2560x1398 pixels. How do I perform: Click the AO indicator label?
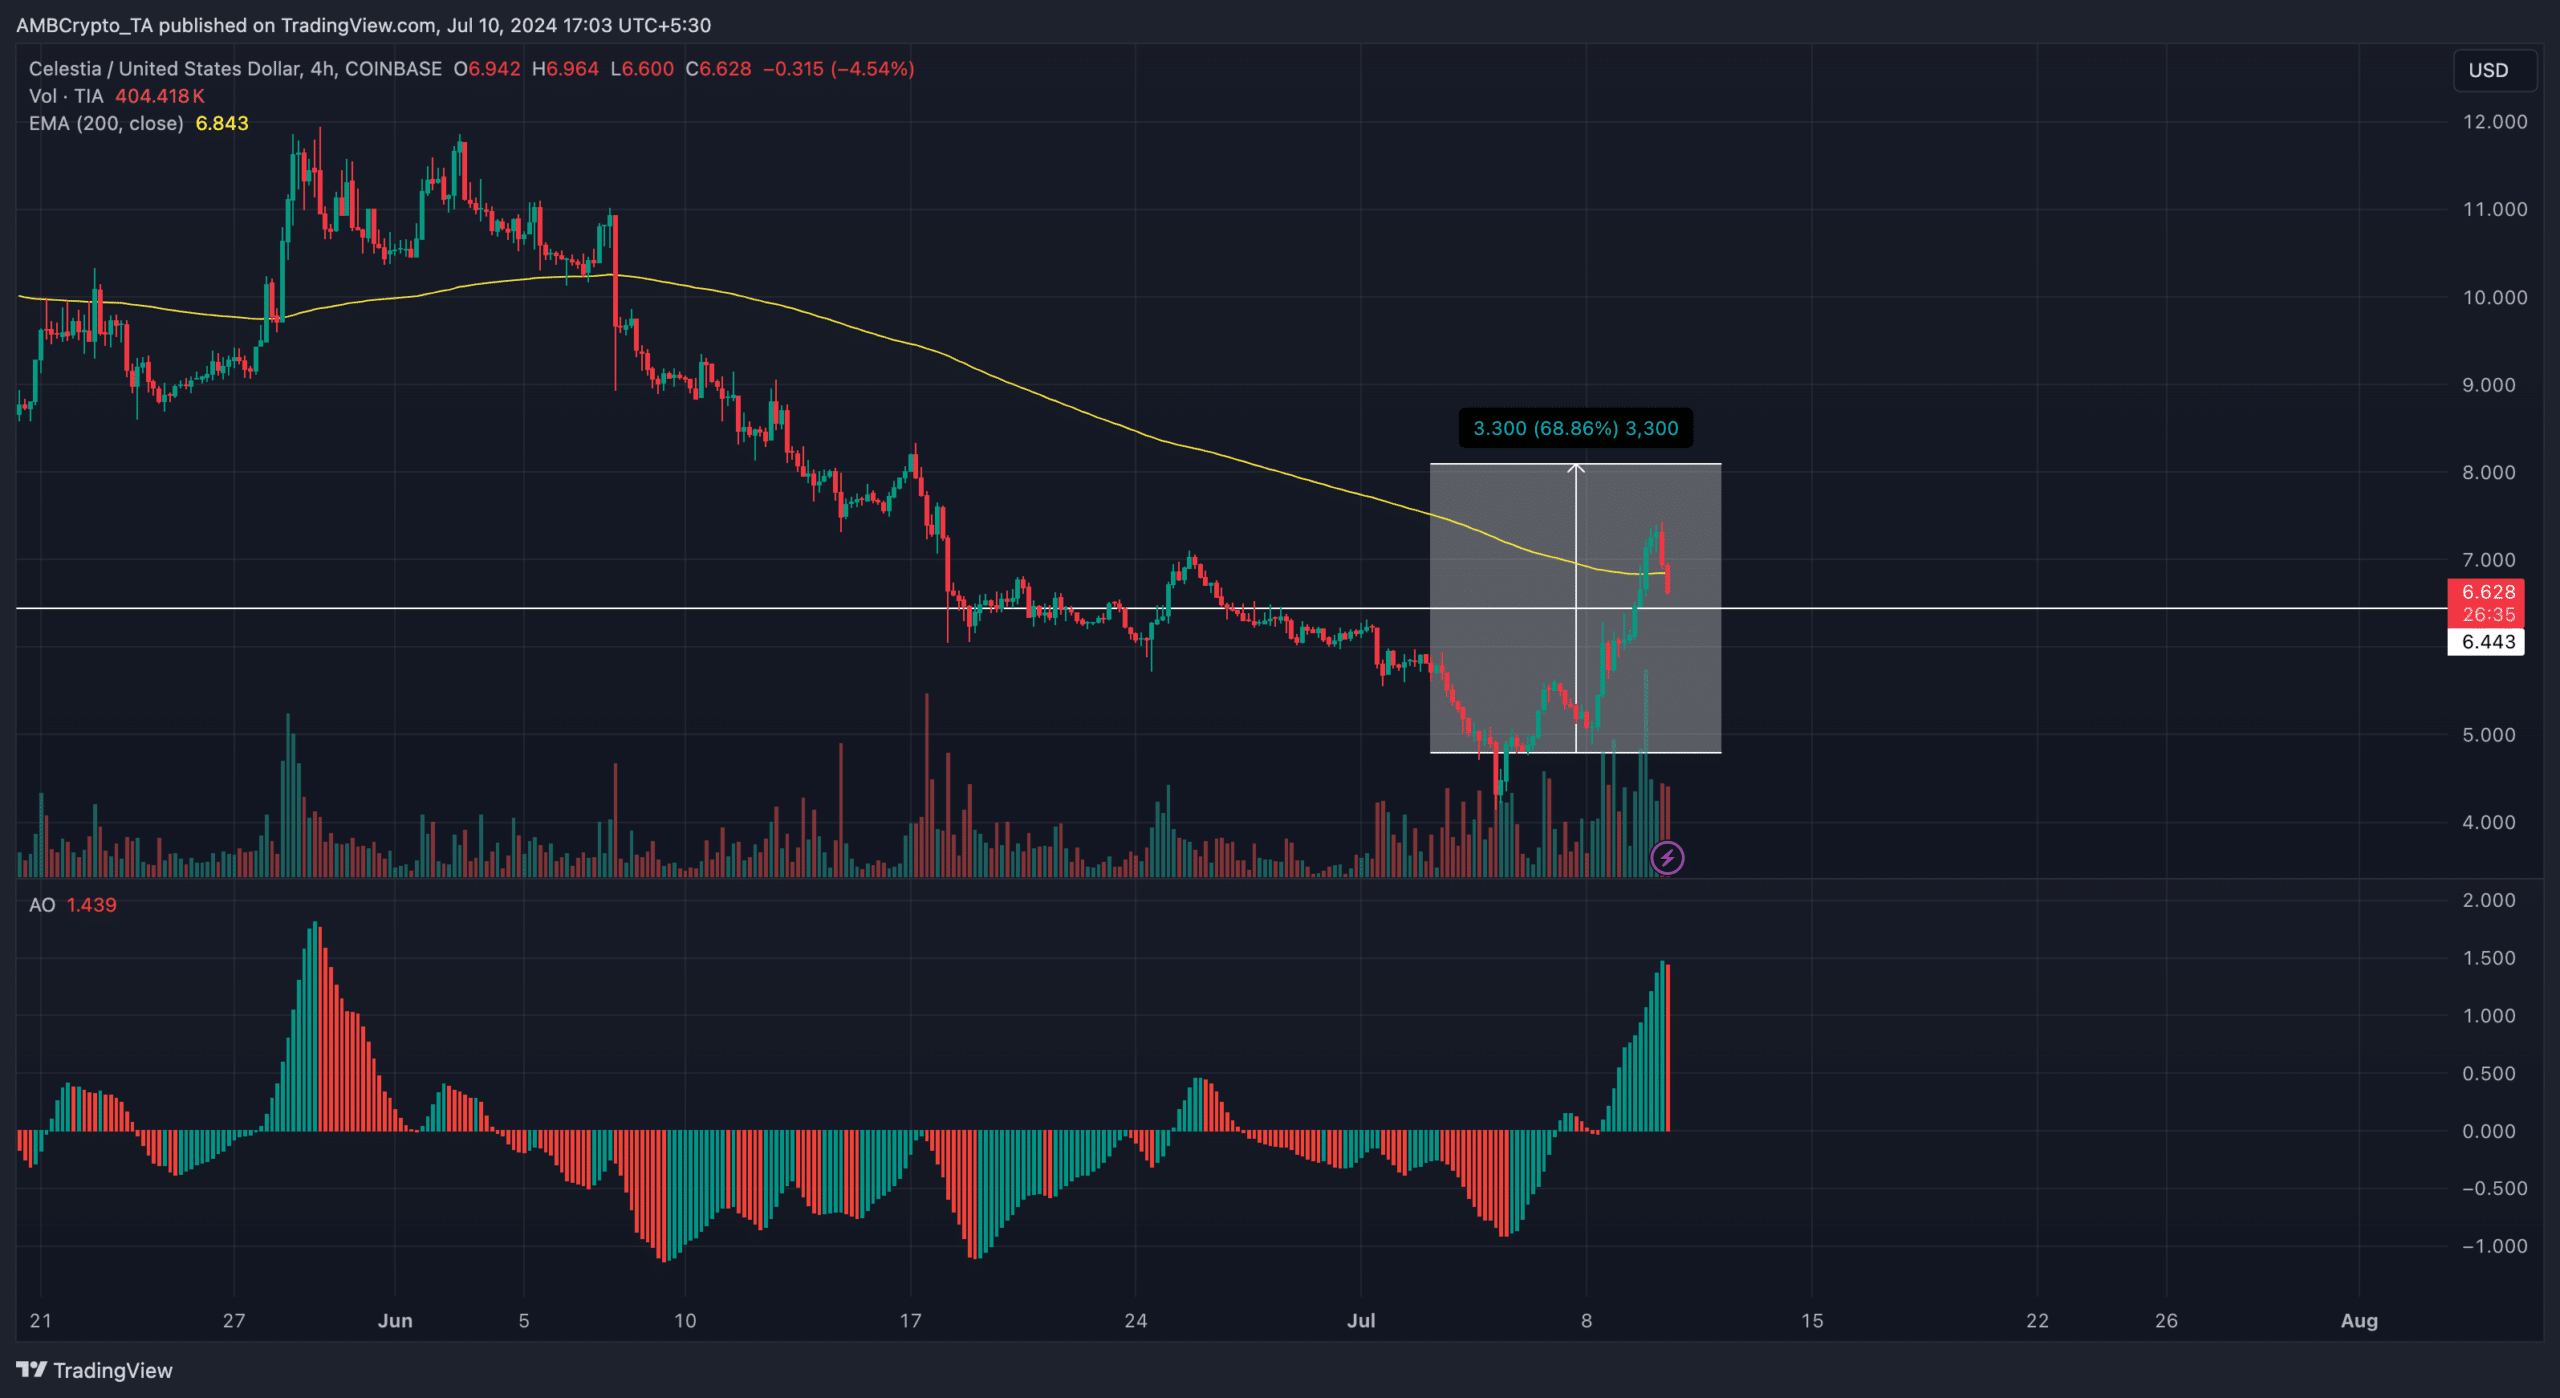point(42,905)
